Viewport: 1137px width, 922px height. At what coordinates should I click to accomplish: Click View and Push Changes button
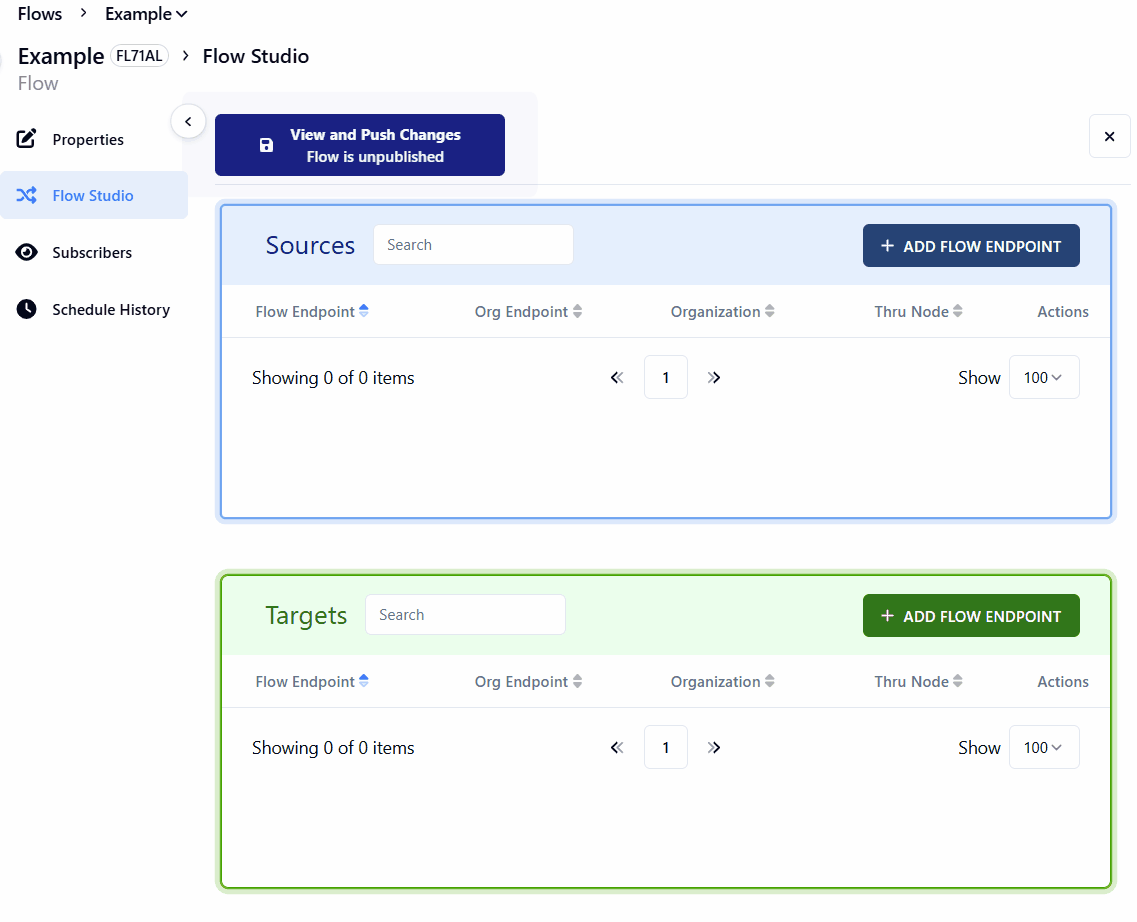359,145
